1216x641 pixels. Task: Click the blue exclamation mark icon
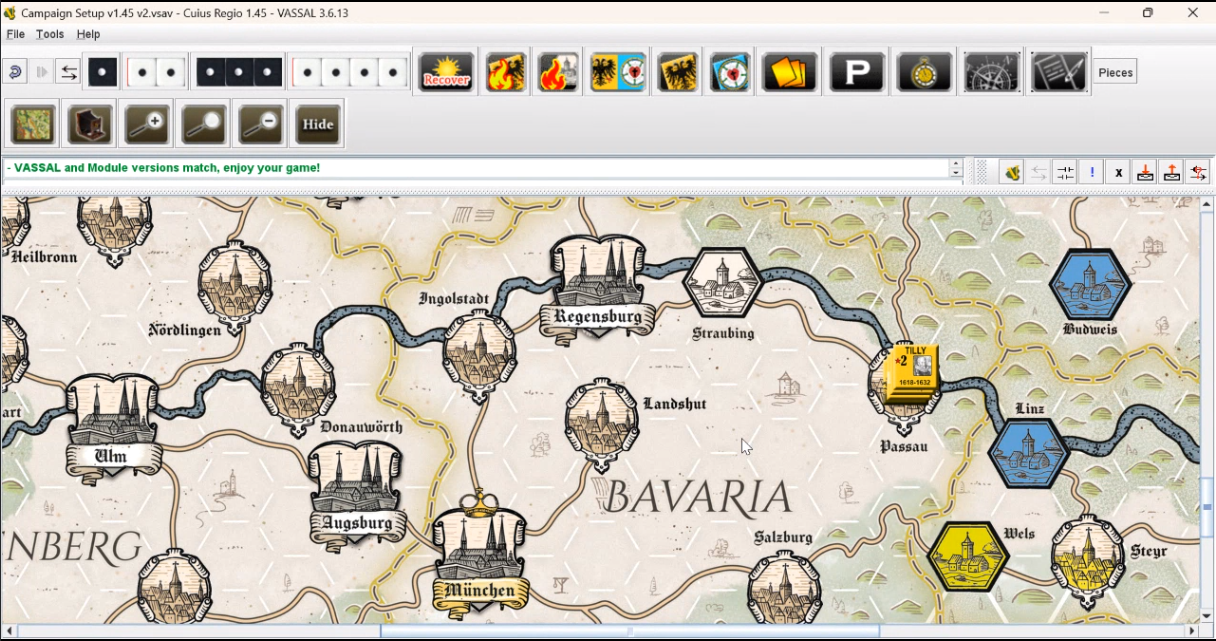point(1092,172)
